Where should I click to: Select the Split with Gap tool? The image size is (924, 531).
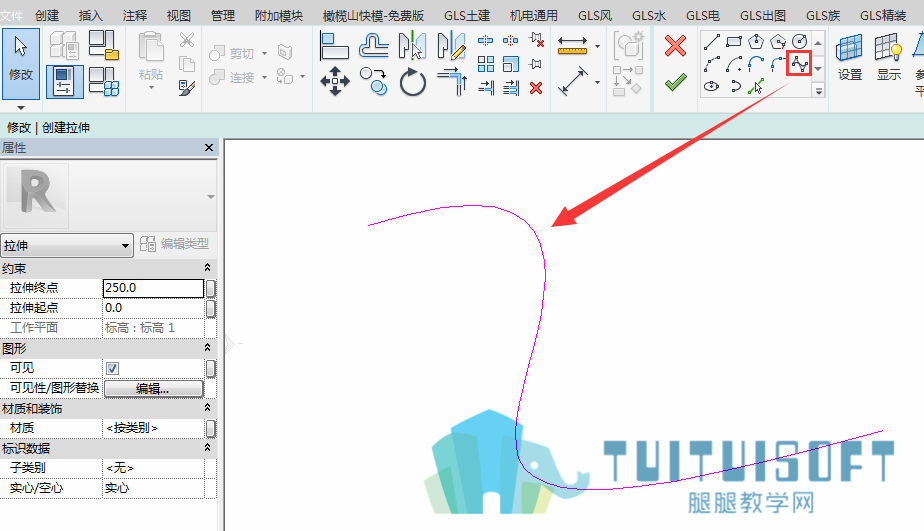point(510,40)
